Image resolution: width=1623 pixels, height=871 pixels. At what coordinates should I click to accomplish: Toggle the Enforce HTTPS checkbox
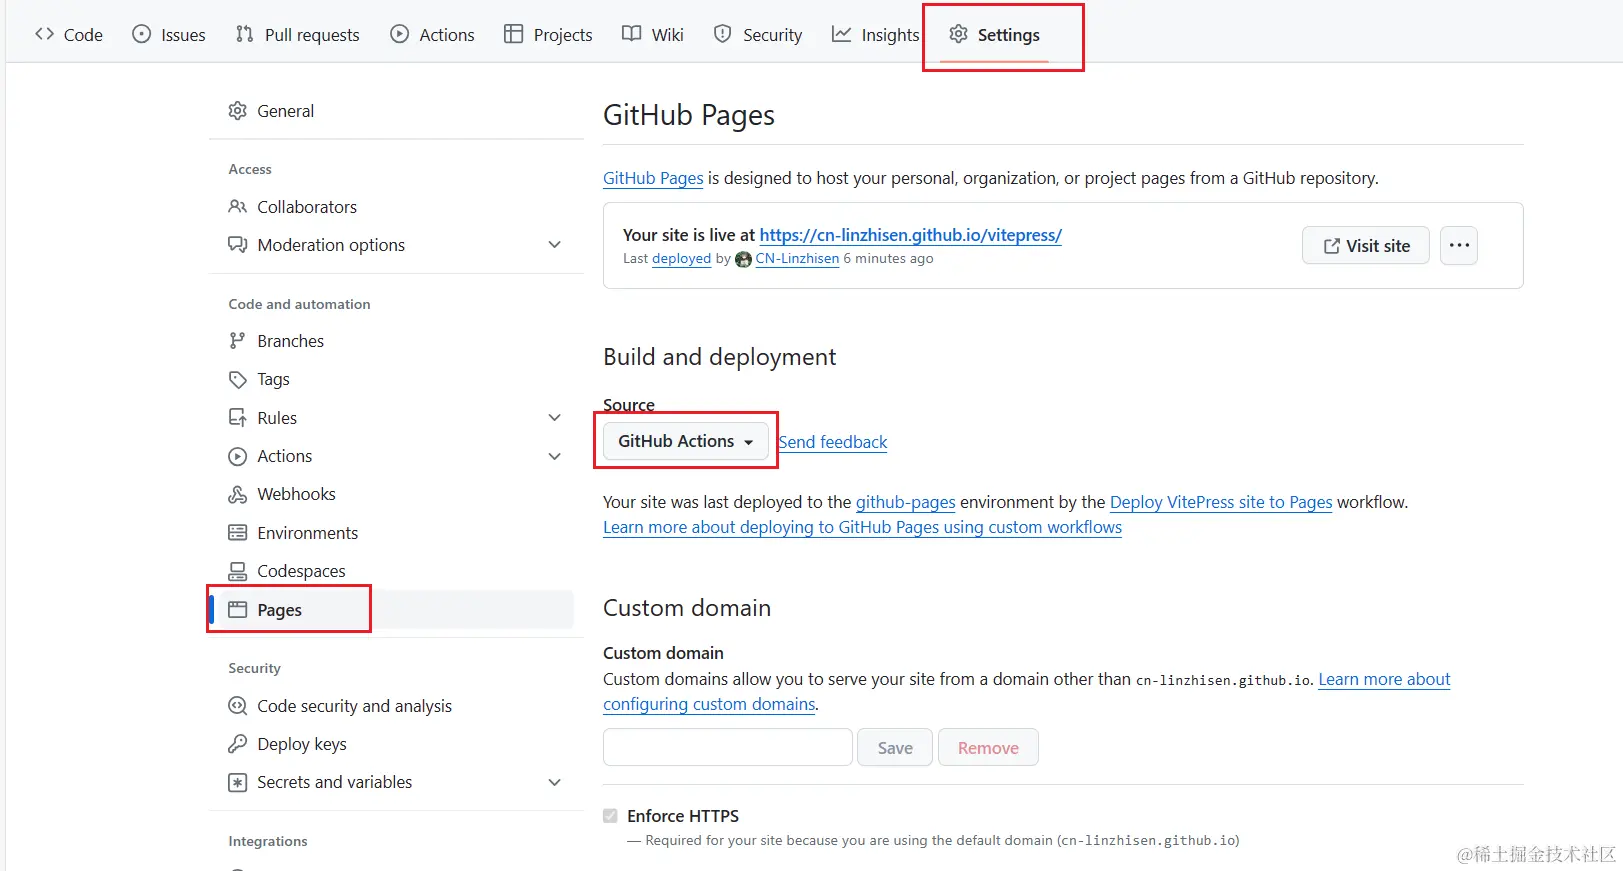coord(611,816)
